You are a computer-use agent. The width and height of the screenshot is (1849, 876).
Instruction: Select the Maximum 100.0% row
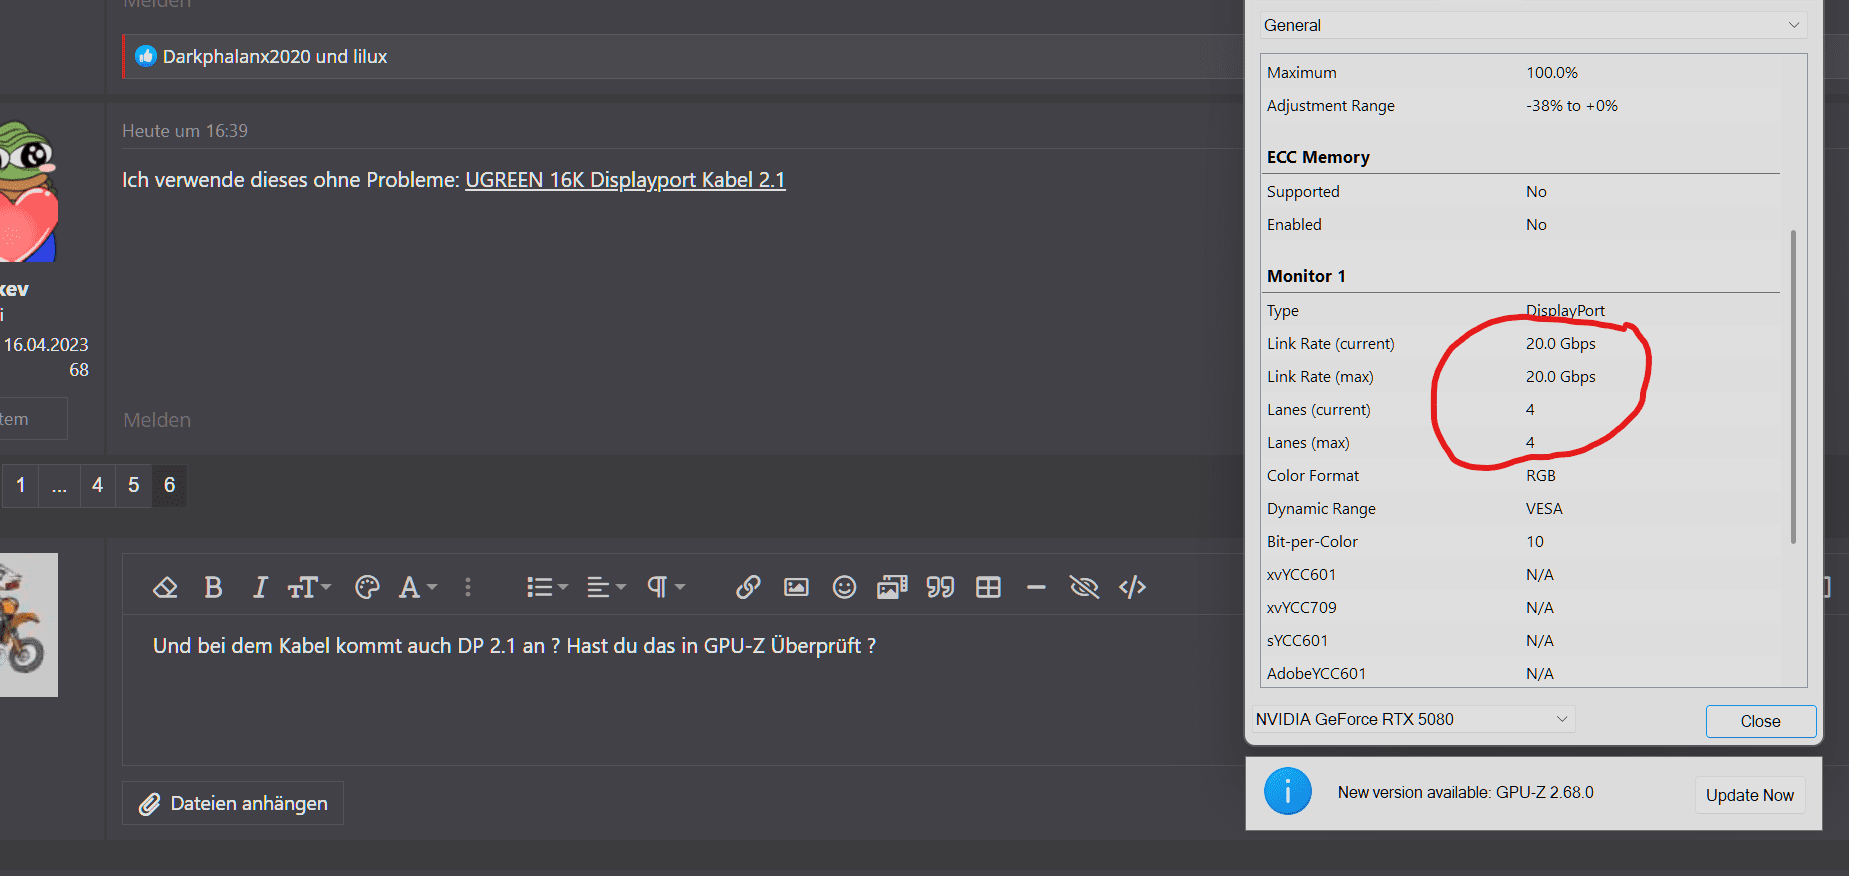click(x=1520, y=72)
